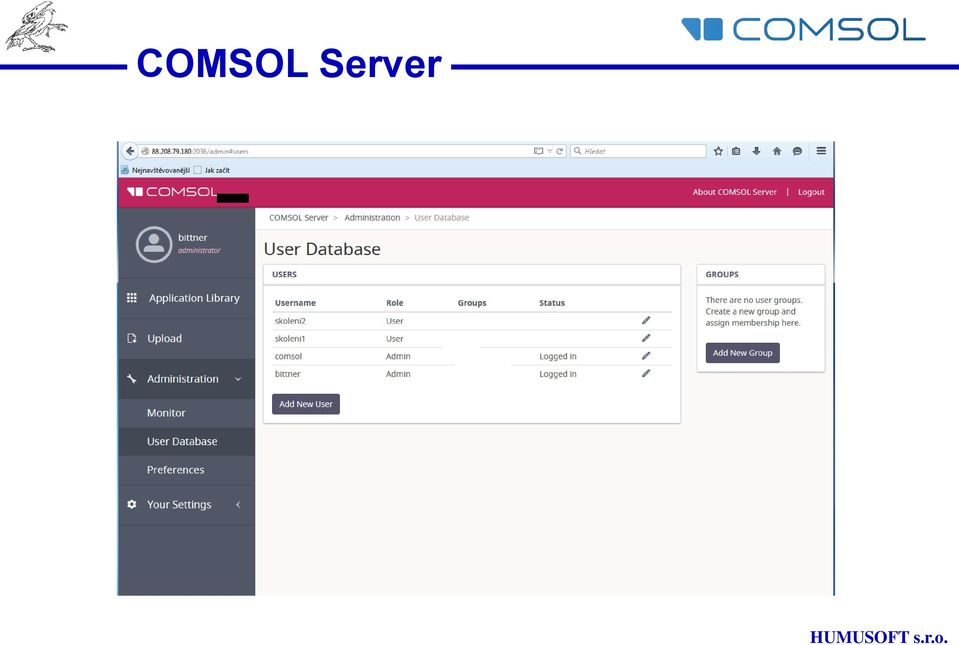Collapse the Administration chevron
The image size is (959, 645).
point(238,379)
